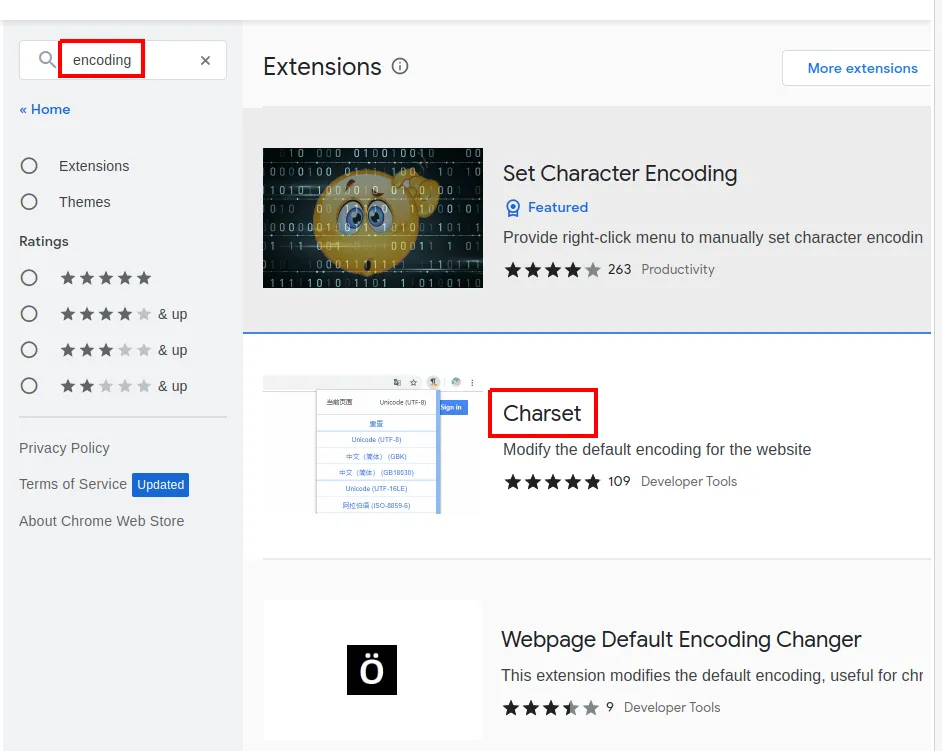Open the Terms of Service link
942x751 pixels.
pos(73,484)
